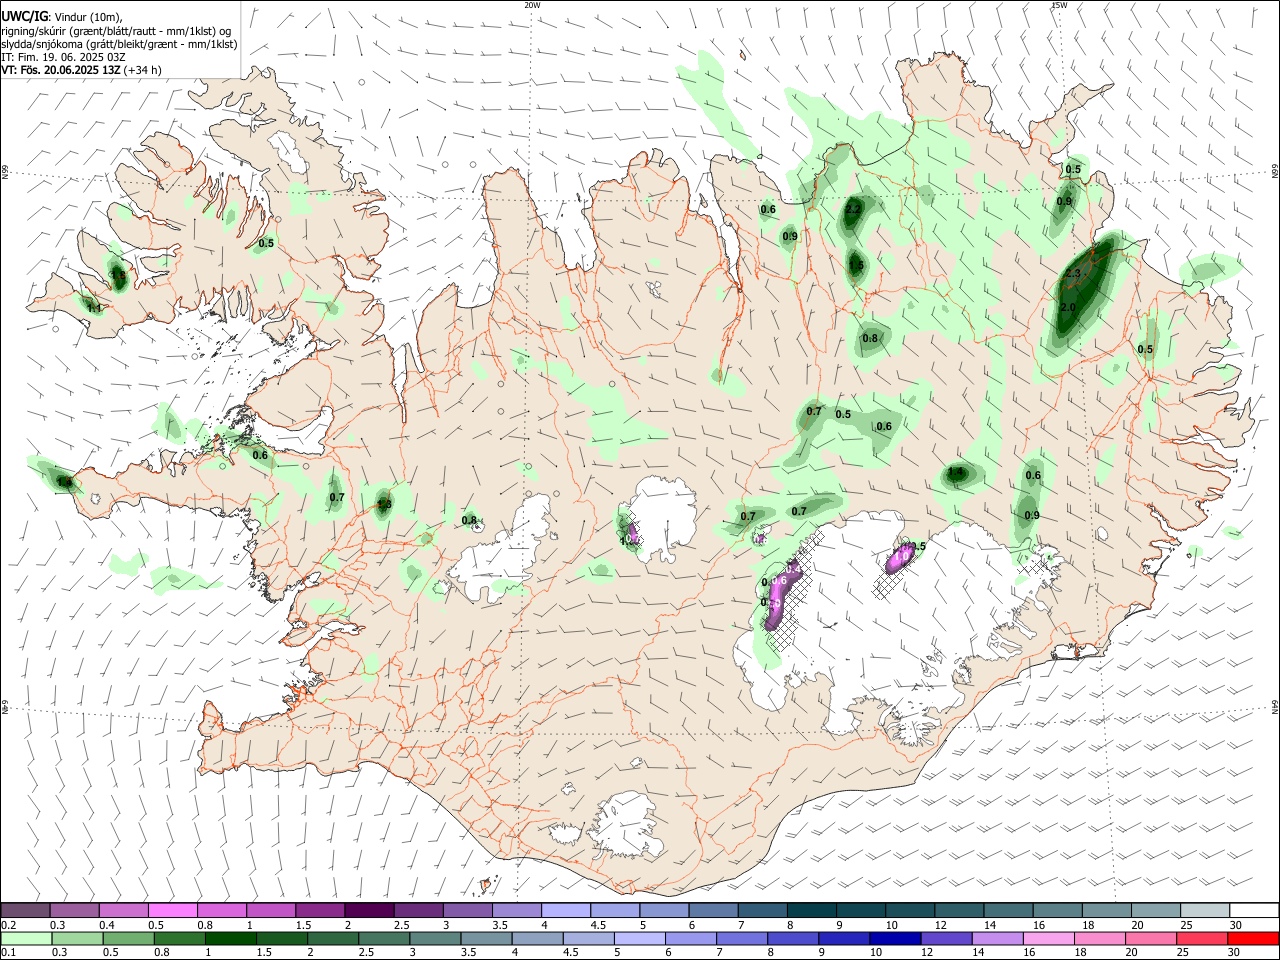Click the 0.6 value on Snæfellsnes peninsula
The image size is (1280, 960).
[x=260, y=455]
